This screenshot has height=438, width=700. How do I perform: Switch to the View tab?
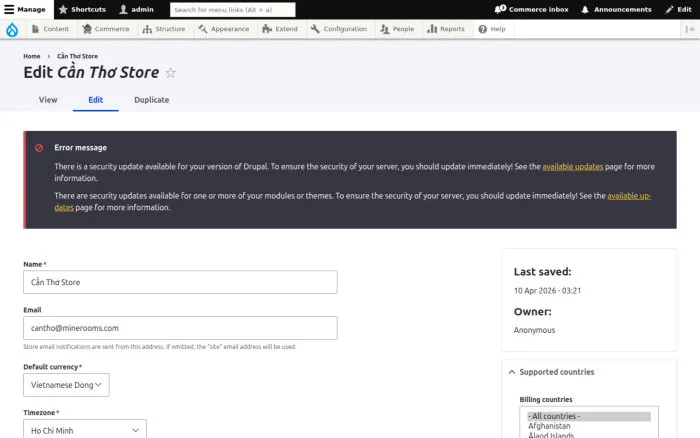(x=48, y=100)
